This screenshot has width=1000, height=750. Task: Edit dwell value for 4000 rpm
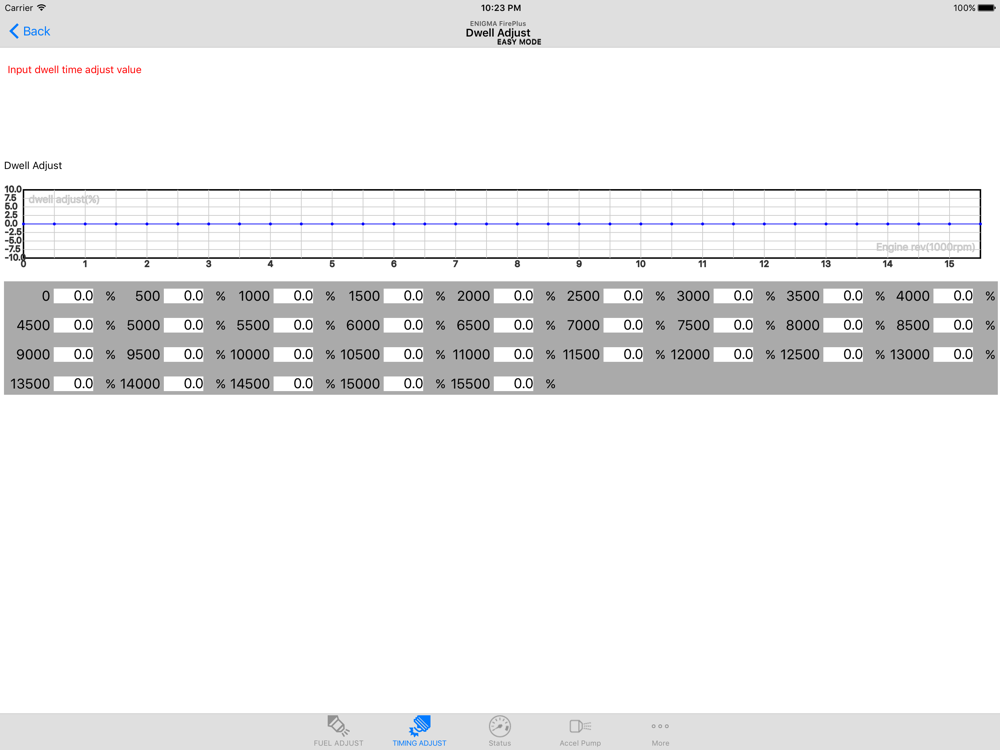pos(953,296)
